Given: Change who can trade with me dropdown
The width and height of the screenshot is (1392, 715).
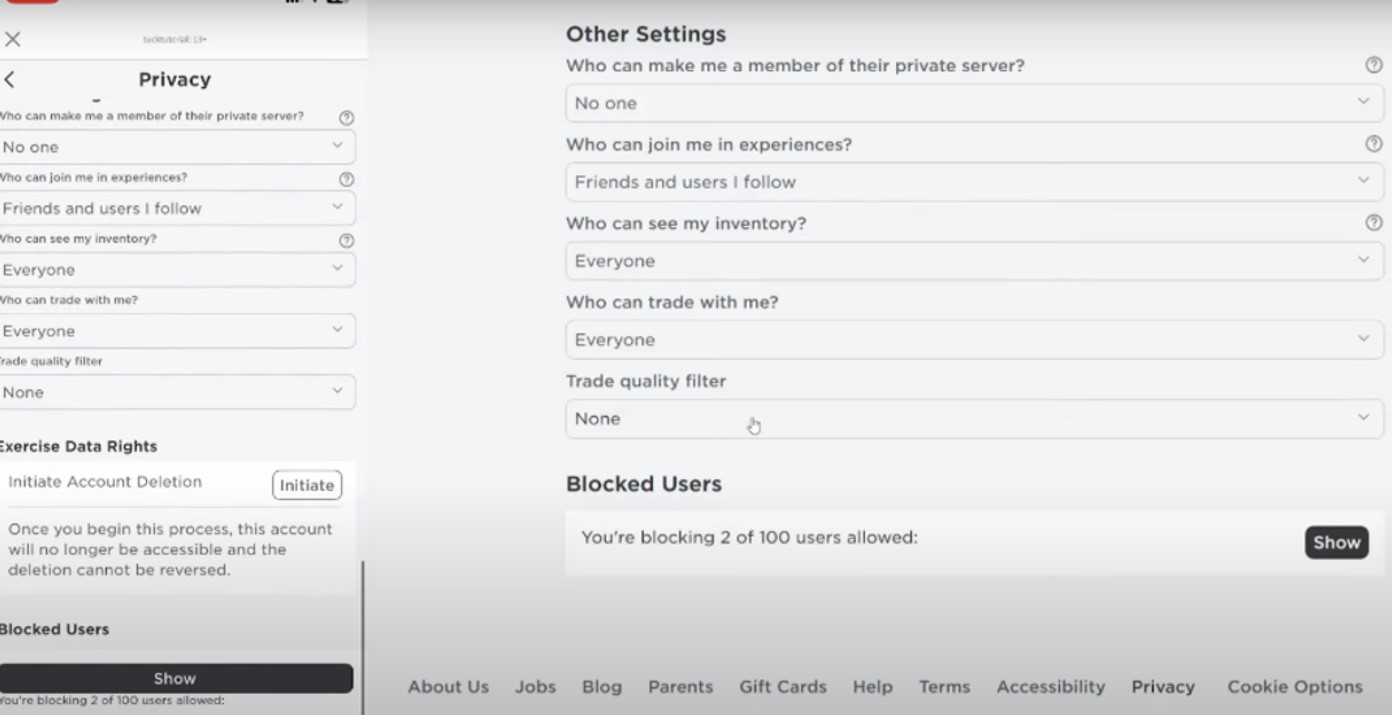Looking at the screenshot, I should (974, 339).
